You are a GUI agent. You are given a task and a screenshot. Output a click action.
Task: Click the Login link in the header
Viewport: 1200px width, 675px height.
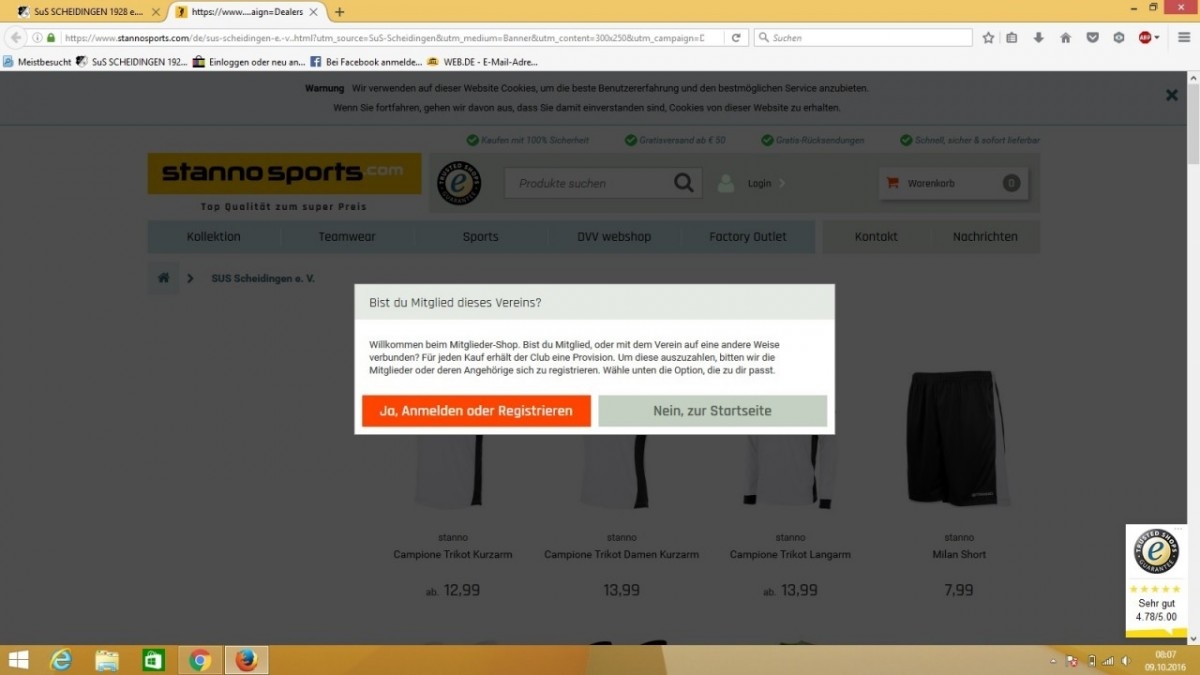[x=759, y=184]
